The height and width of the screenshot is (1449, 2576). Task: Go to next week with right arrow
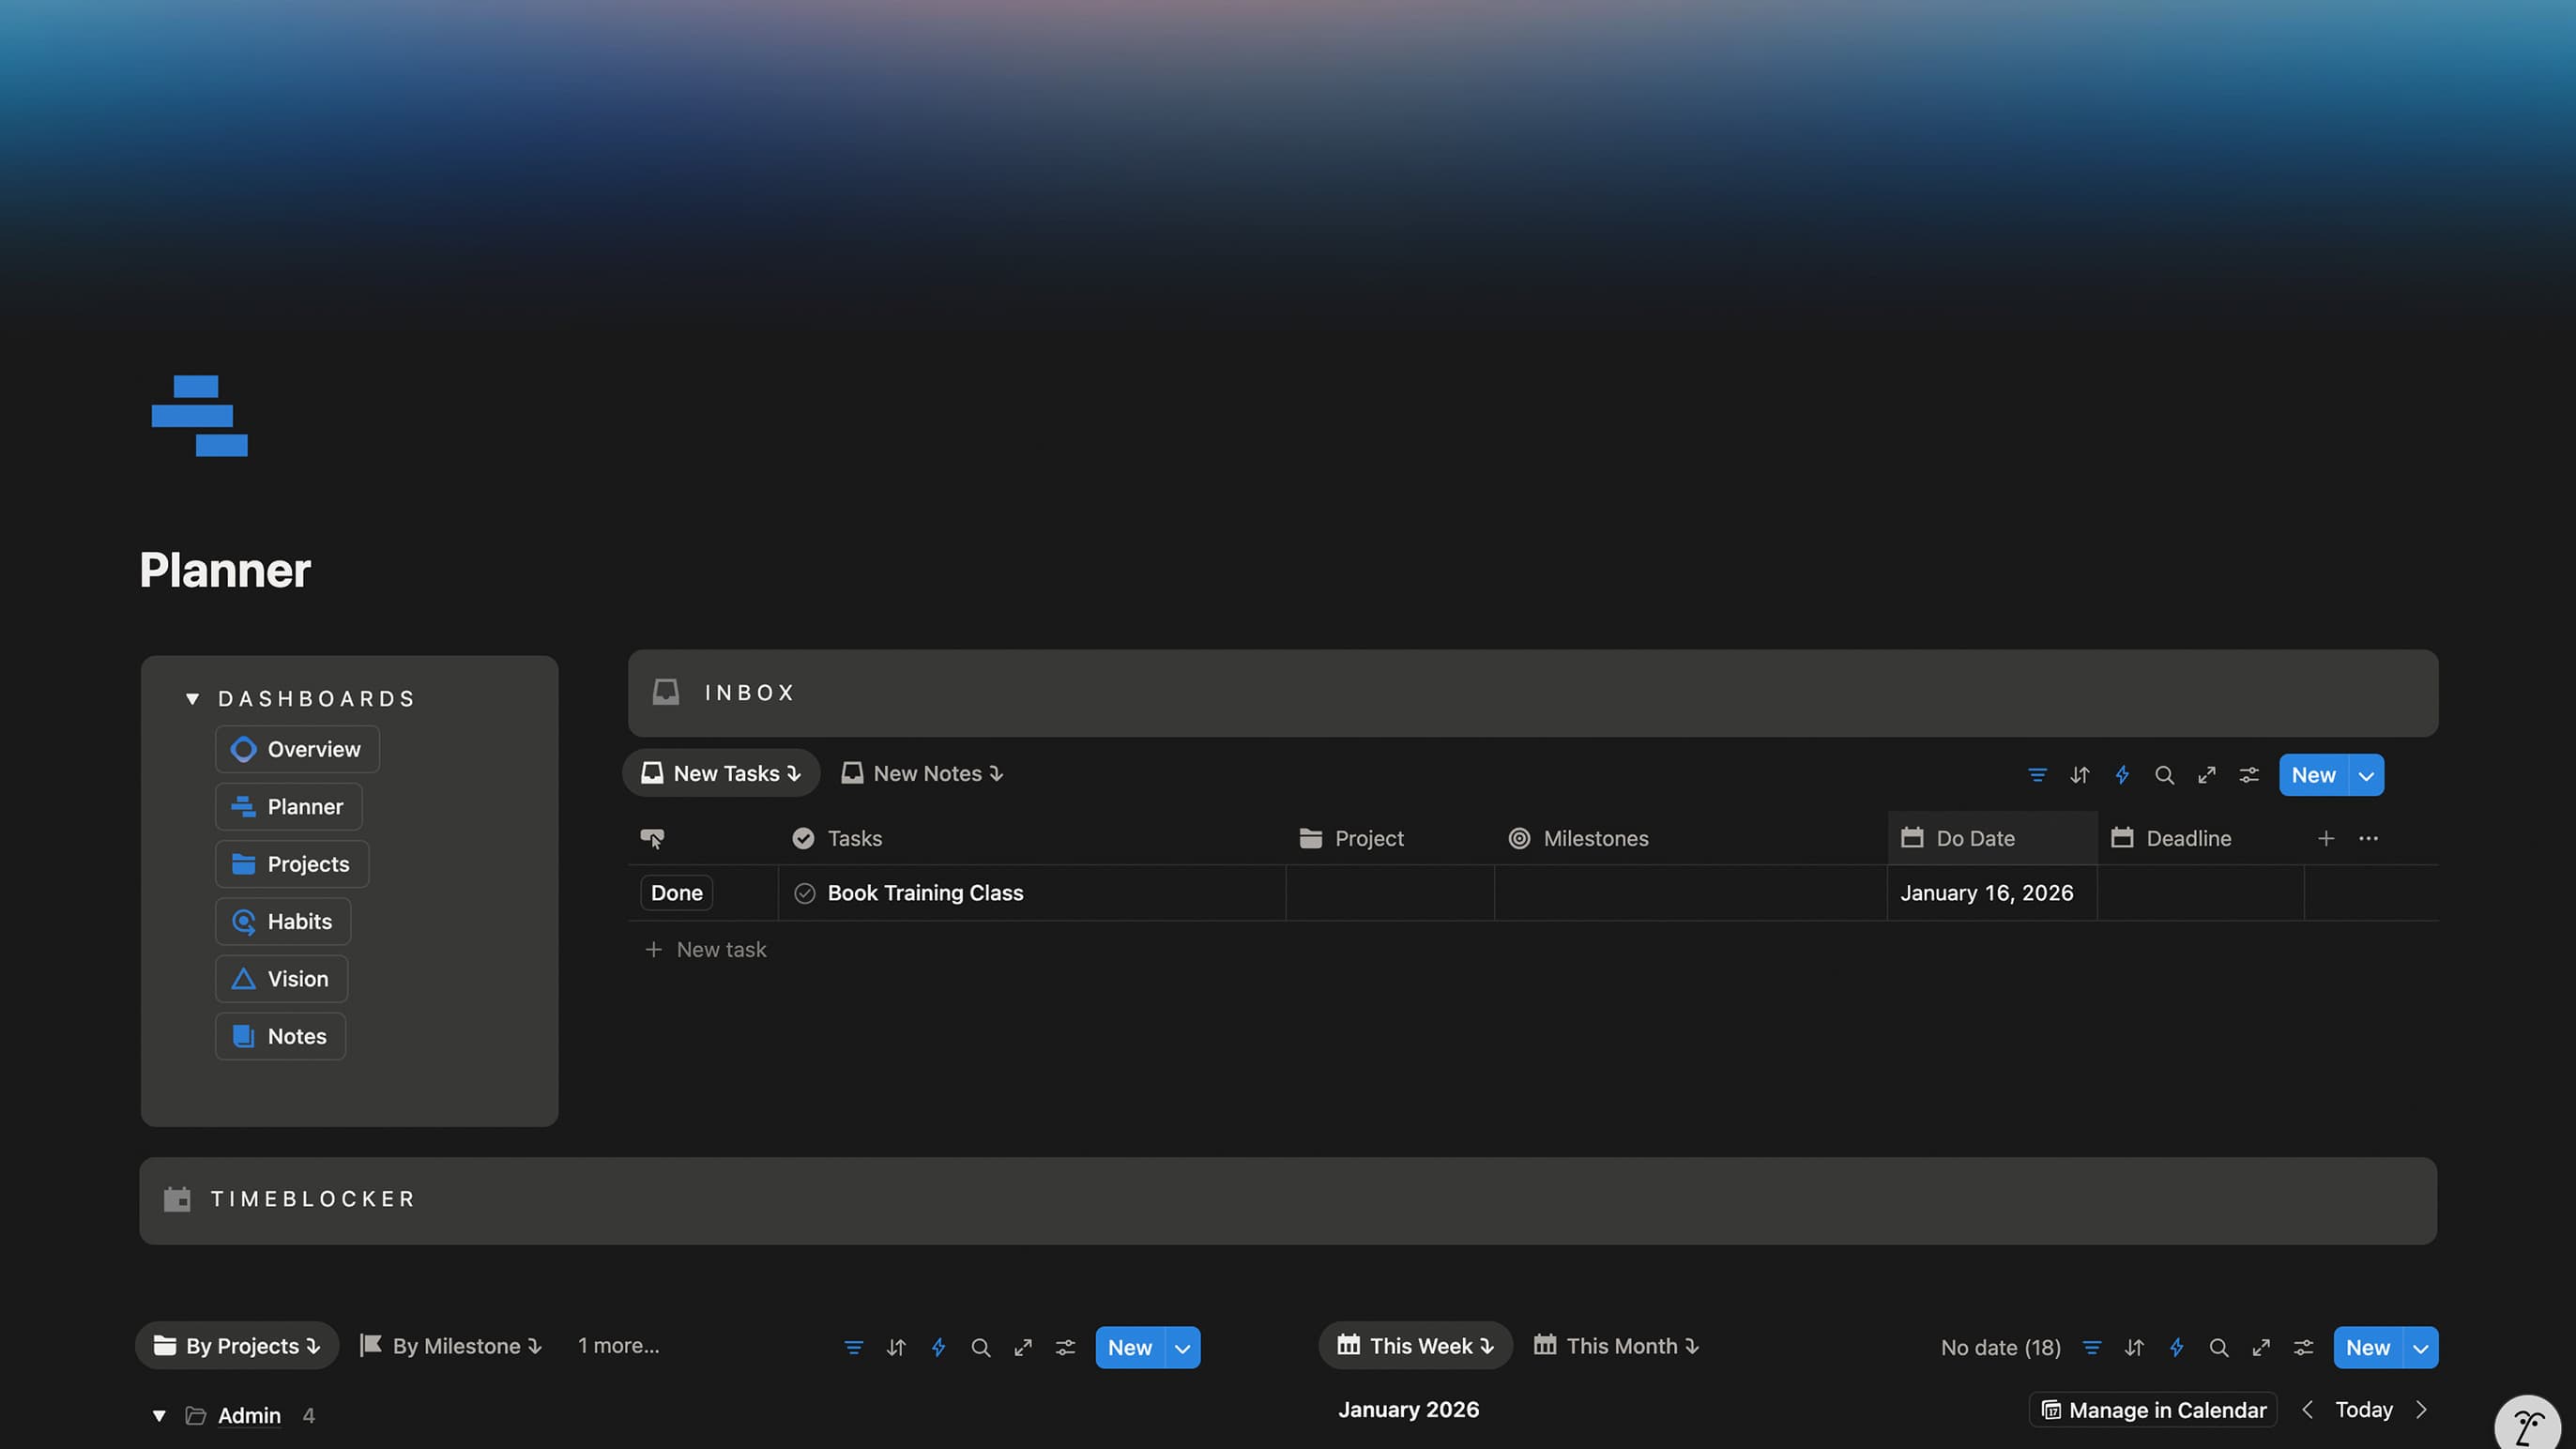(x=2421, y=1410)
